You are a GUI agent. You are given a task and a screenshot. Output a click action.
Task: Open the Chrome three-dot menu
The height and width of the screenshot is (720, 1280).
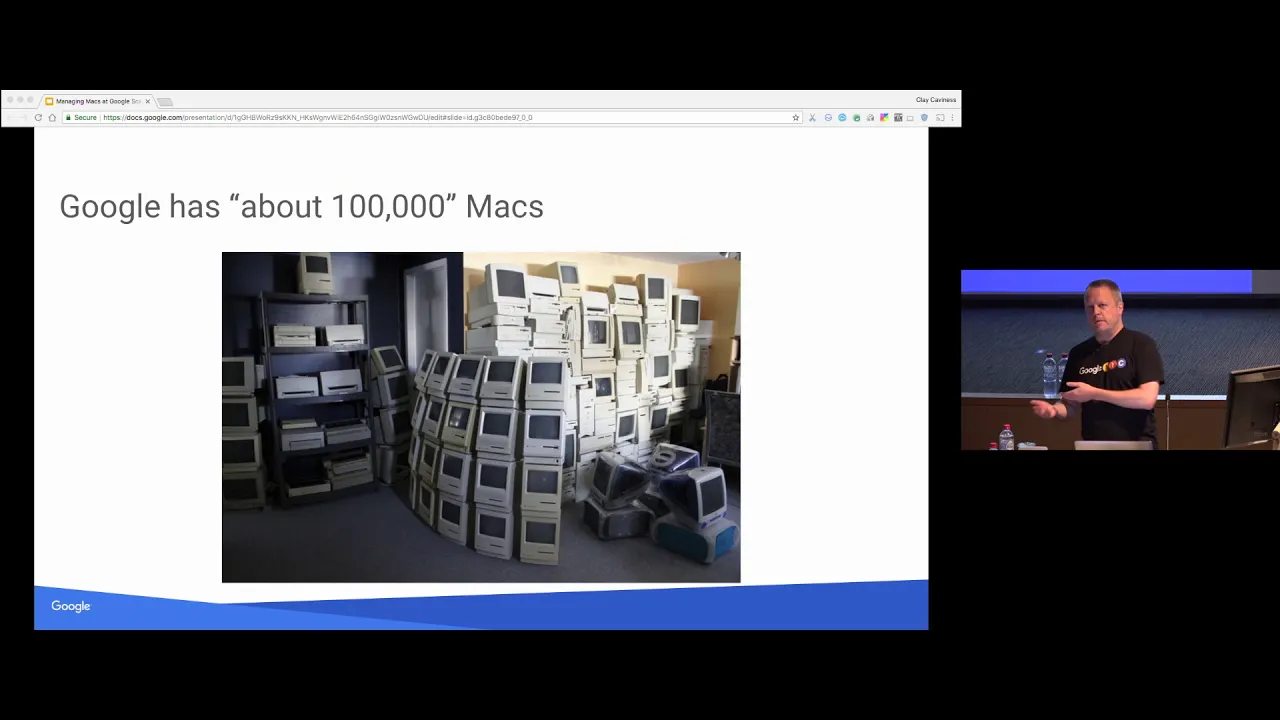952,117
